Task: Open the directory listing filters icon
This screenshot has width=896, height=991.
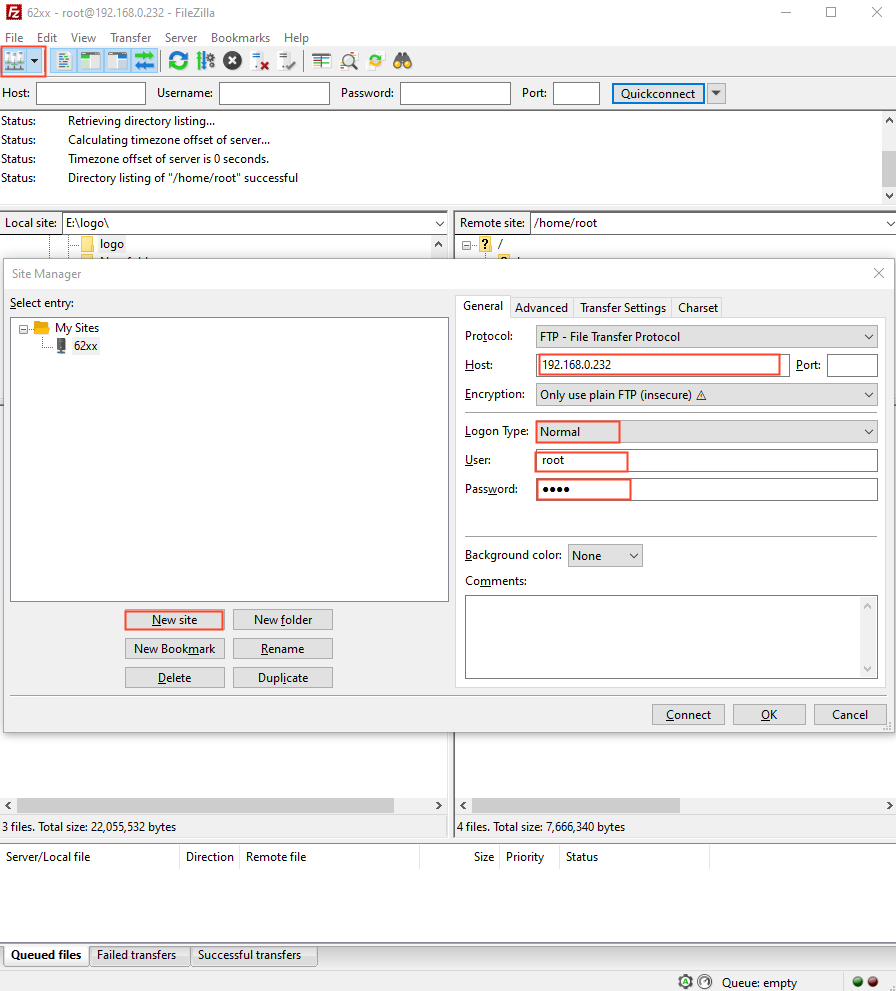Action: point(321,61)
